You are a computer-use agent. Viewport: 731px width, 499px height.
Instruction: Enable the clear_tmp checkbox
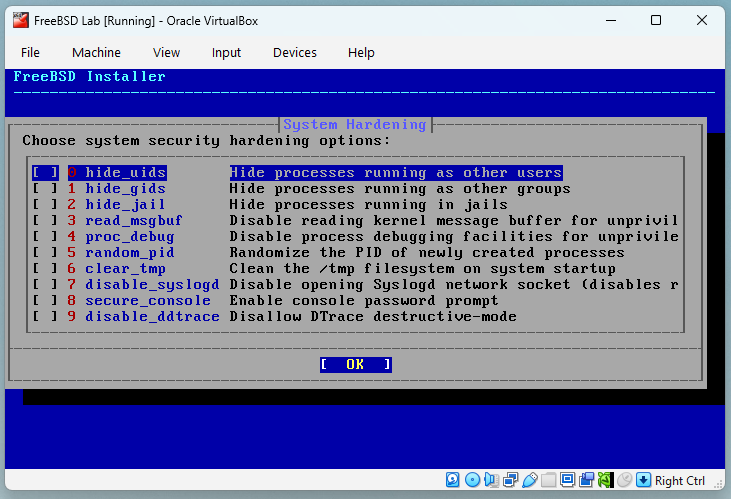45,269
